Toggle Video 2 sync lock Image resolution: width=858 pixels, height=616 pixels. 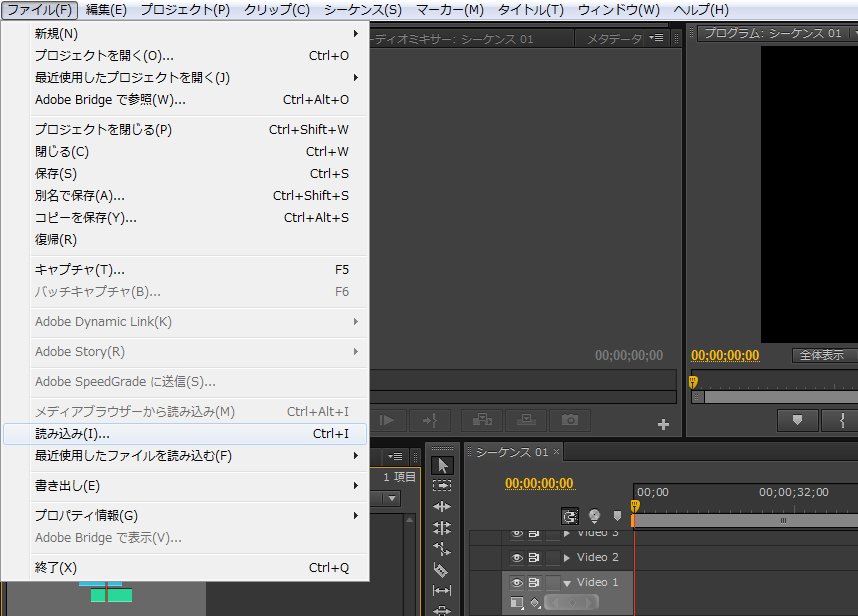[534, 557]
